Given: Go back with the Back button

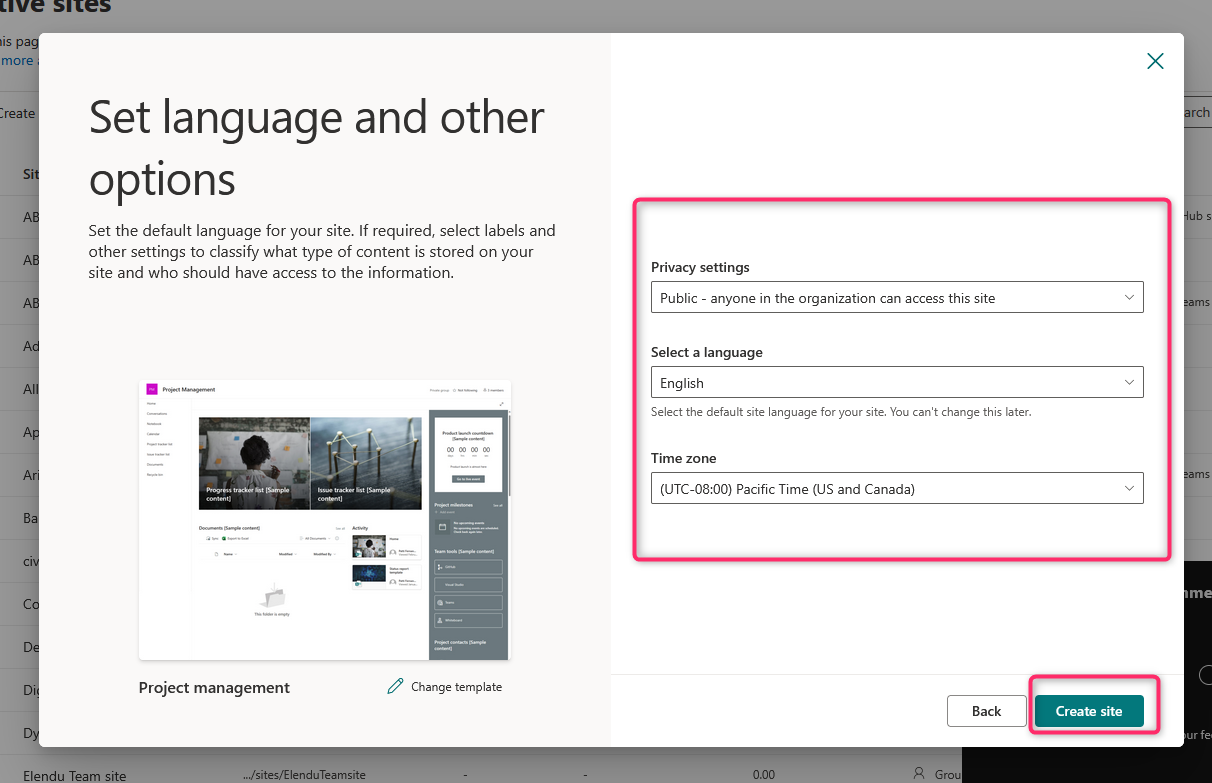Looking at the screenshot, I should coord(986,711).
